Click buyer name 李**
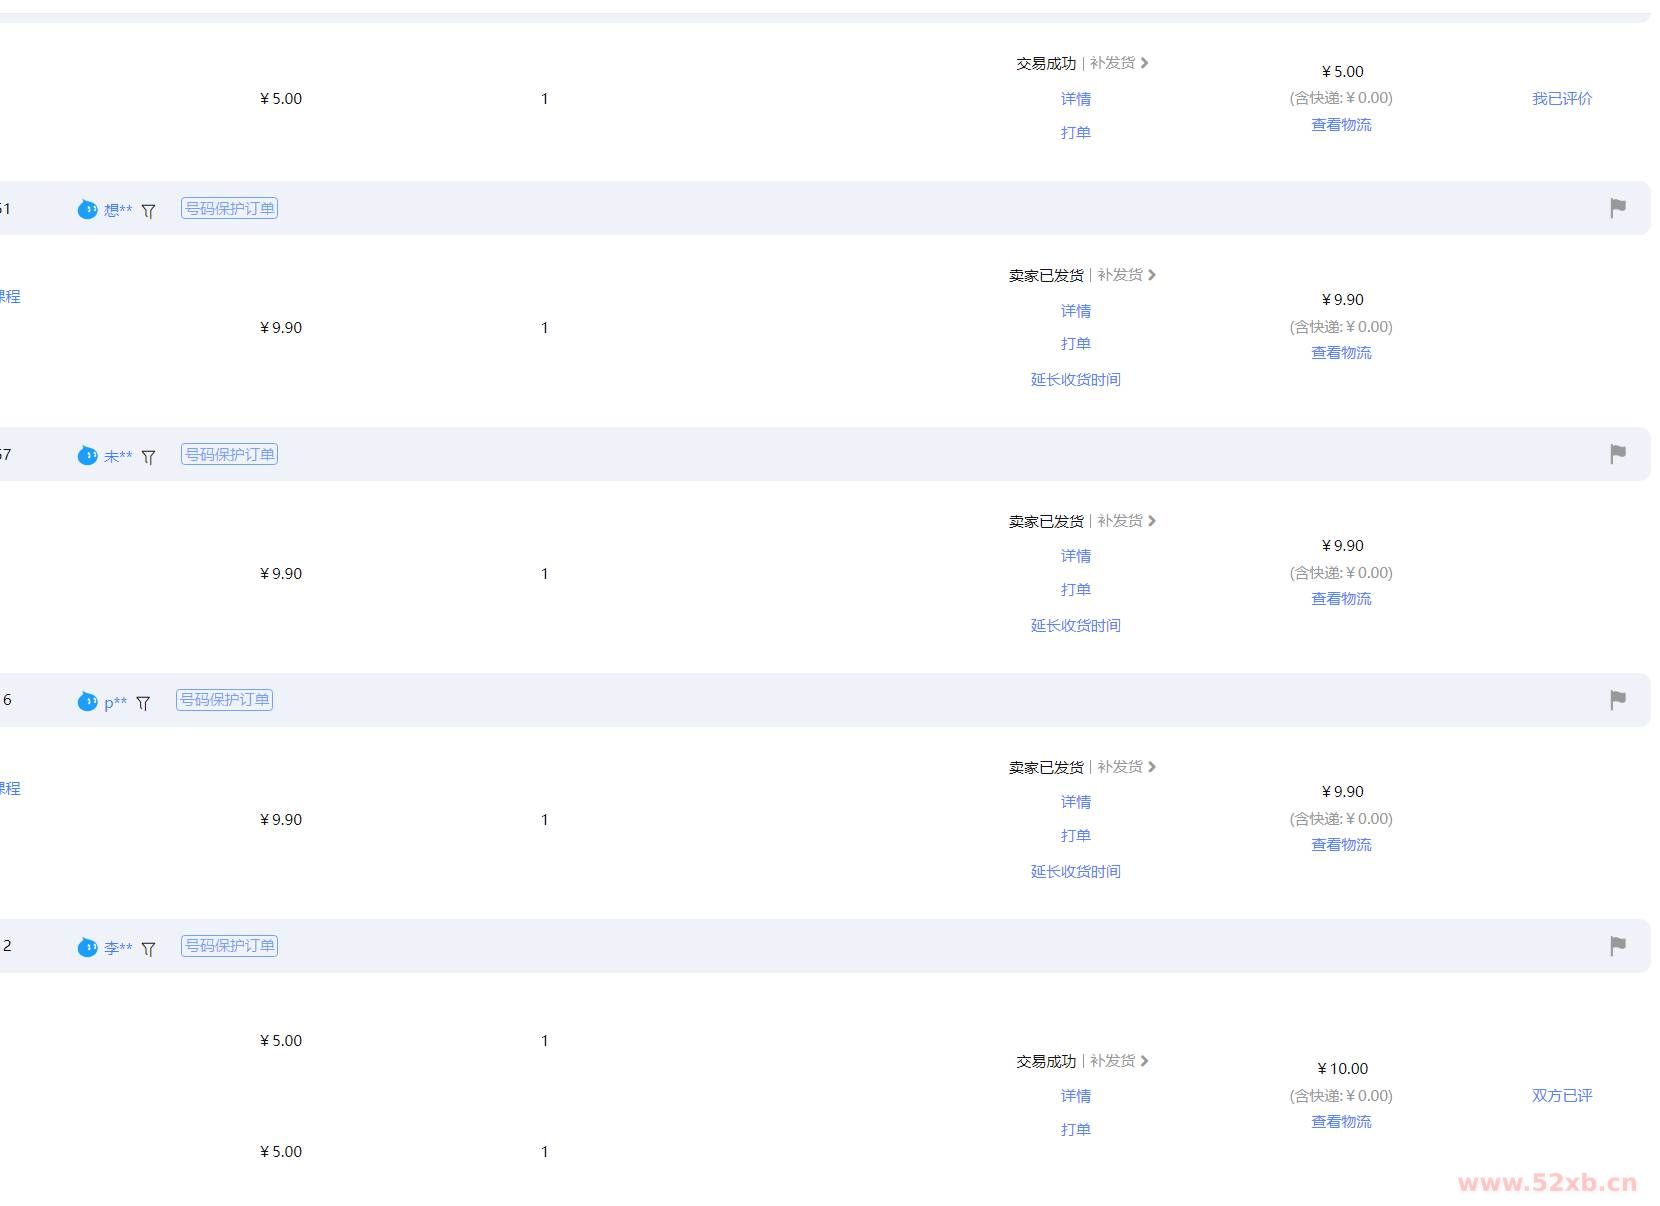Viewport: 1660px width, 1206px height. pyautogui.click(x=118, y=948)
